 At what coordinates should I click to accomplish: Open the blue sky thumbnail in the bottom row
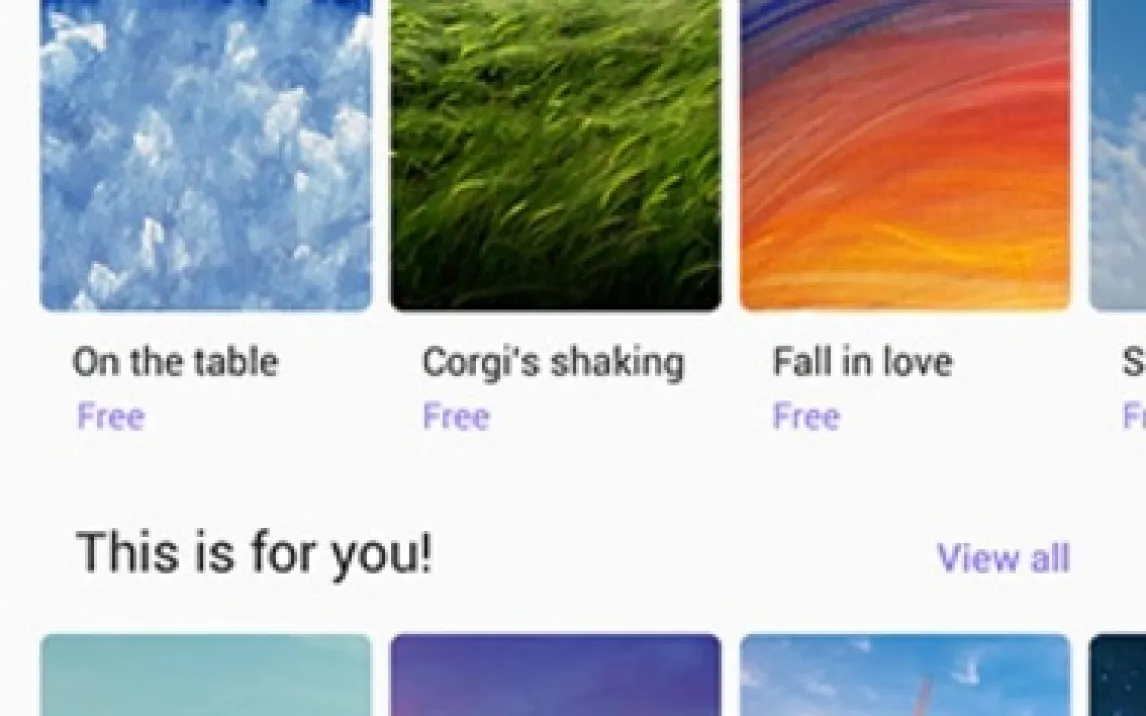point(906,675)
